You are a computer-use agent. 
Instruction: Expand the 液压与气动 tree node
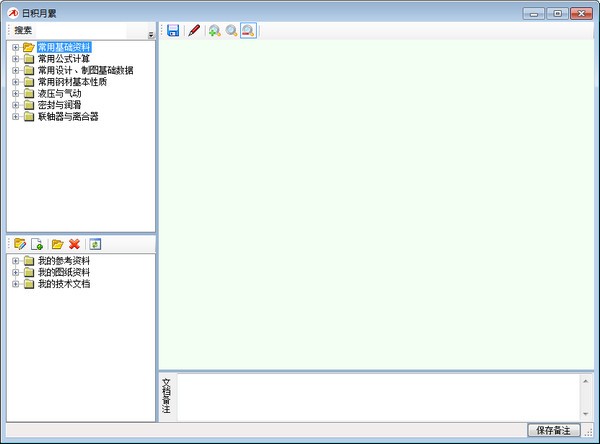coord(15,93)
